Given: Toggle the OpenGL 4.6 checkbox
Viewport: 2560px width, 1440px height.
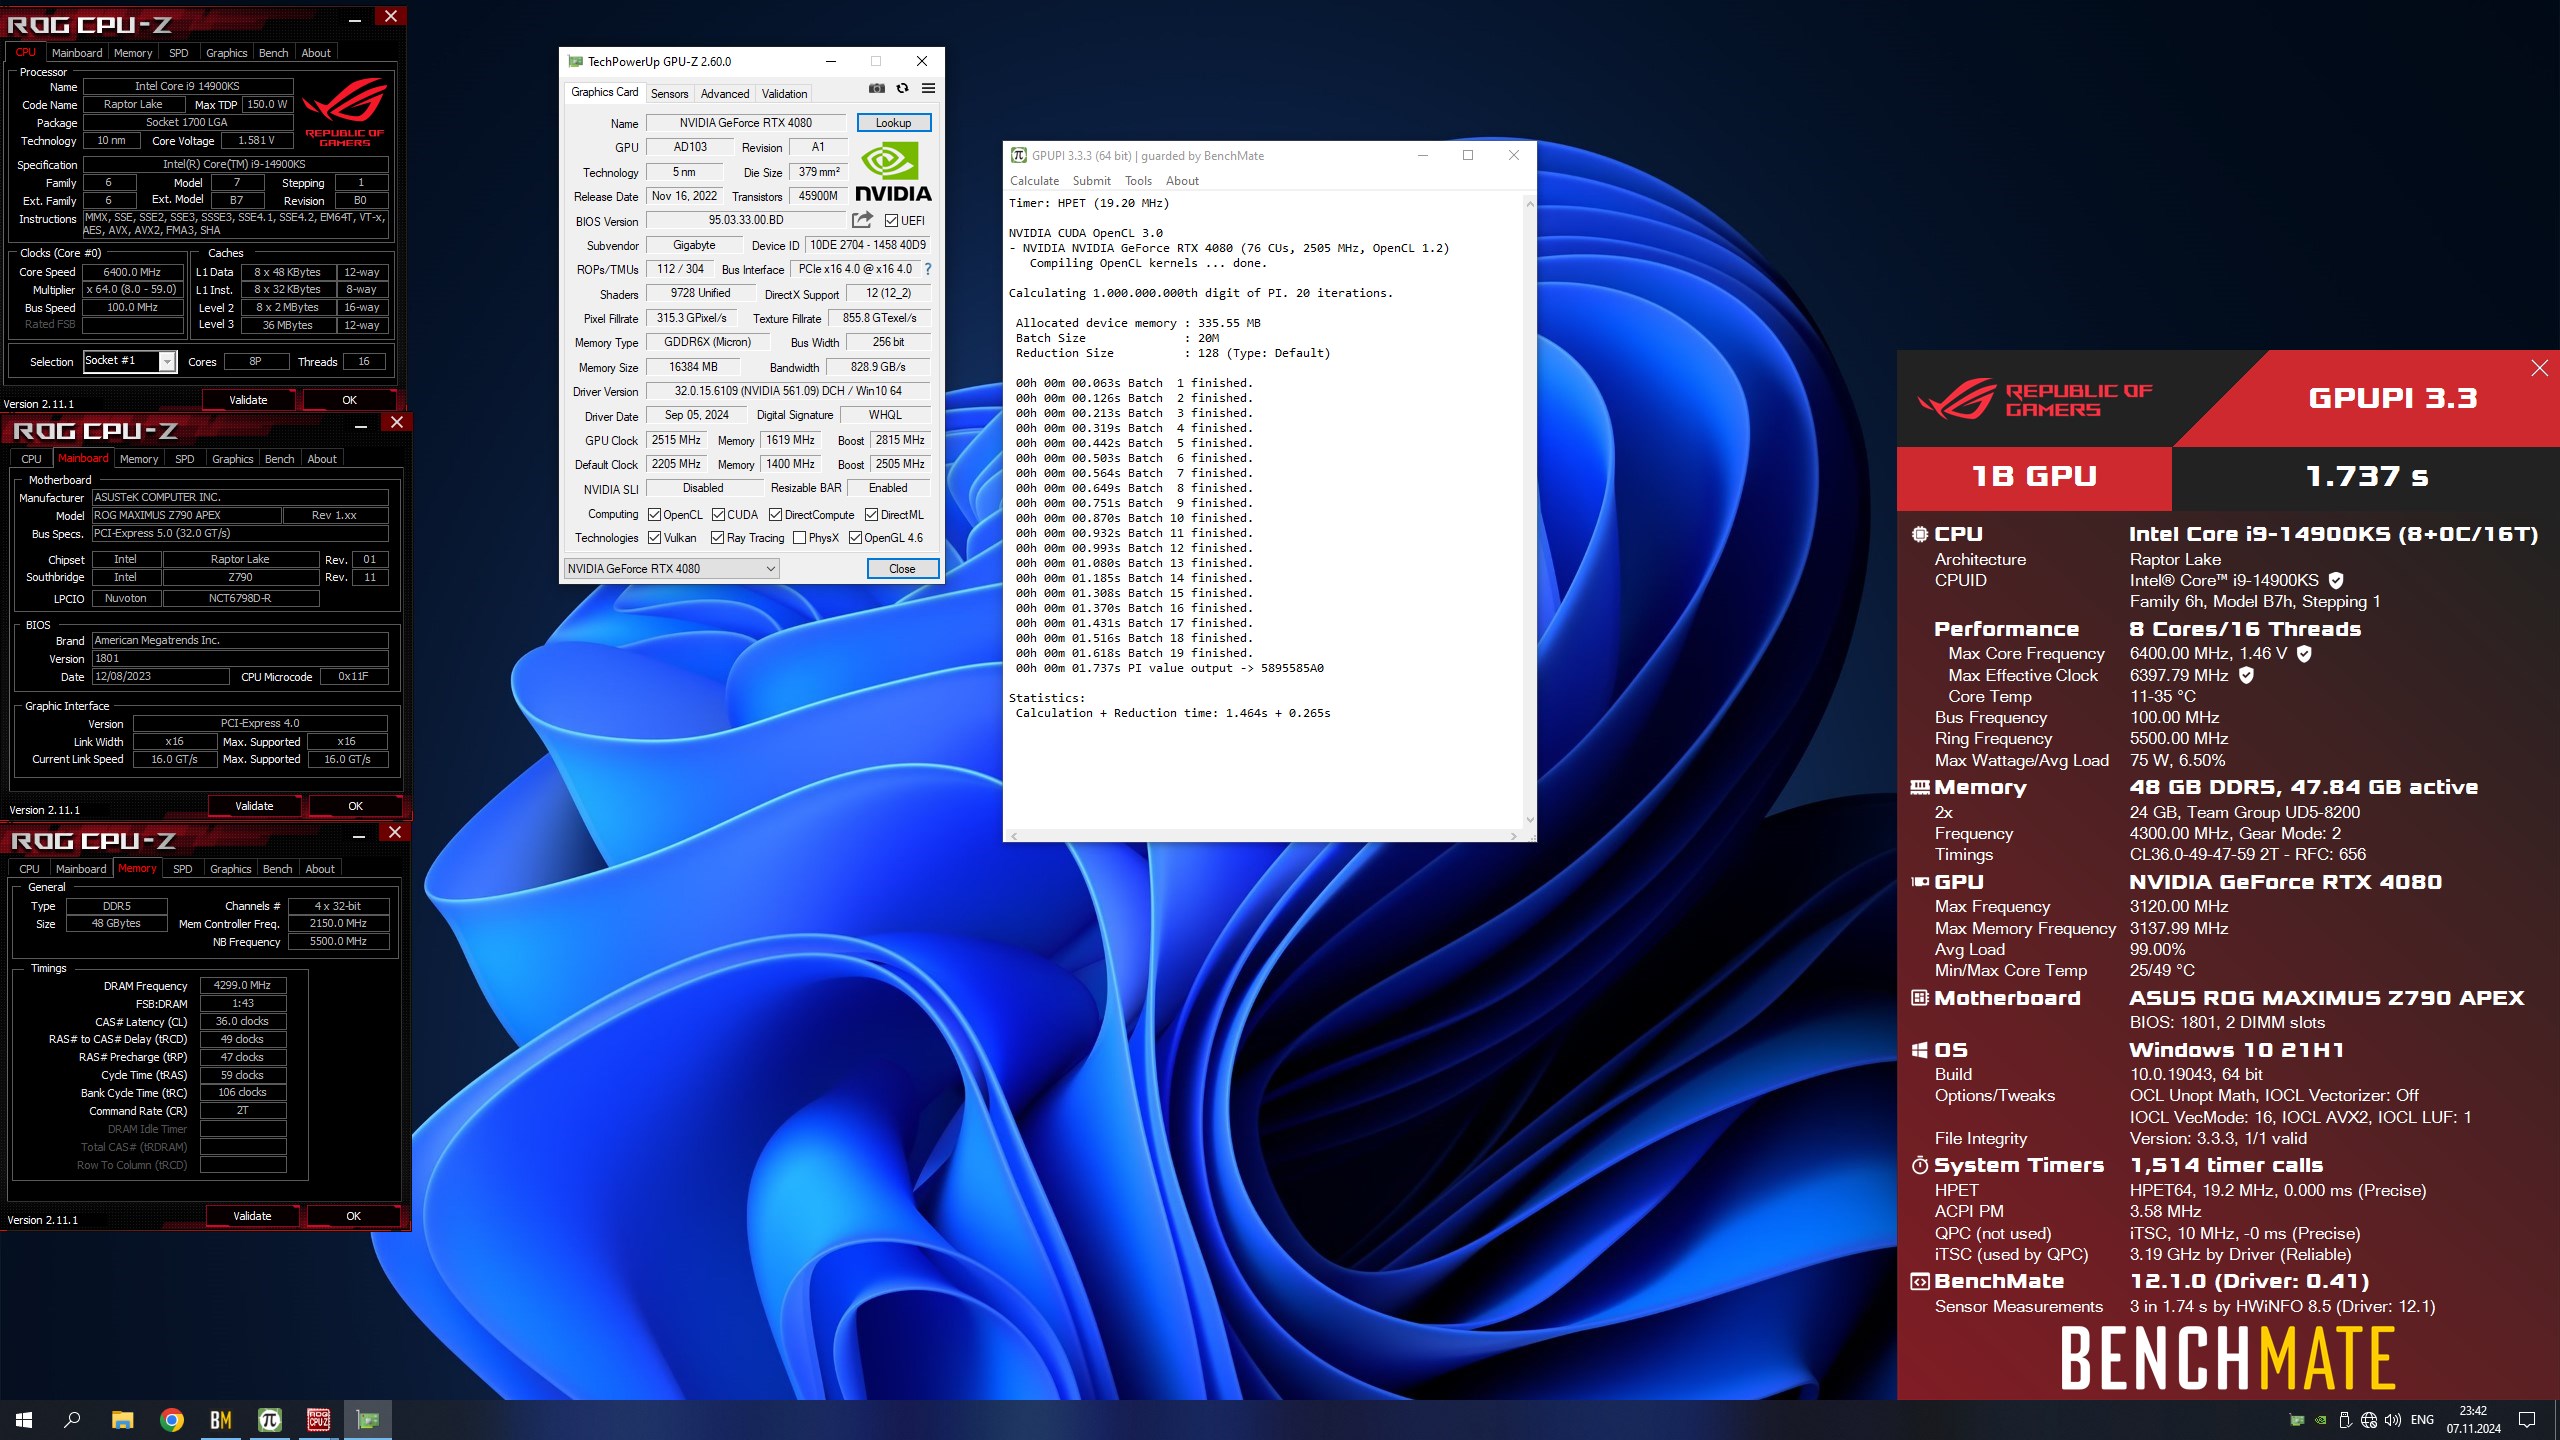Looking at the screenshot, I should click(x=855, y=538).
